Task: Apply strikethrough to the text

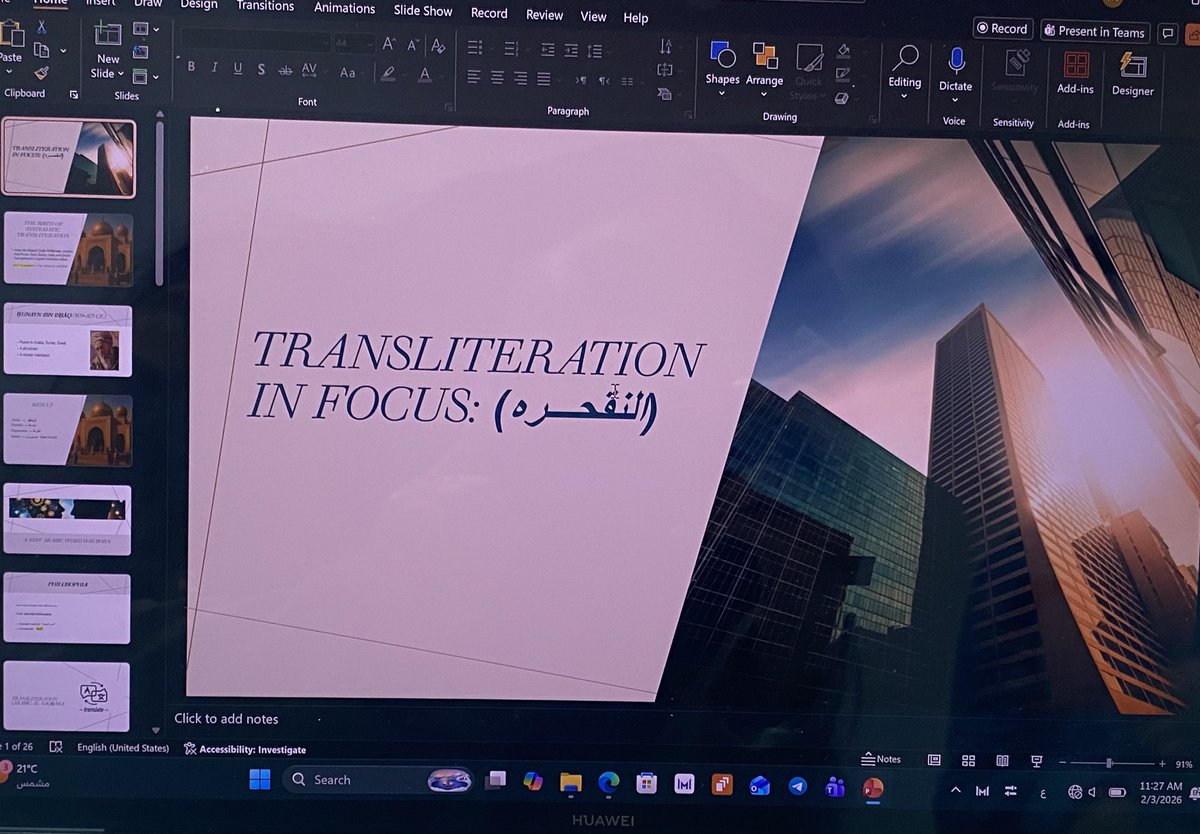Action: click(x=284, y=70)
